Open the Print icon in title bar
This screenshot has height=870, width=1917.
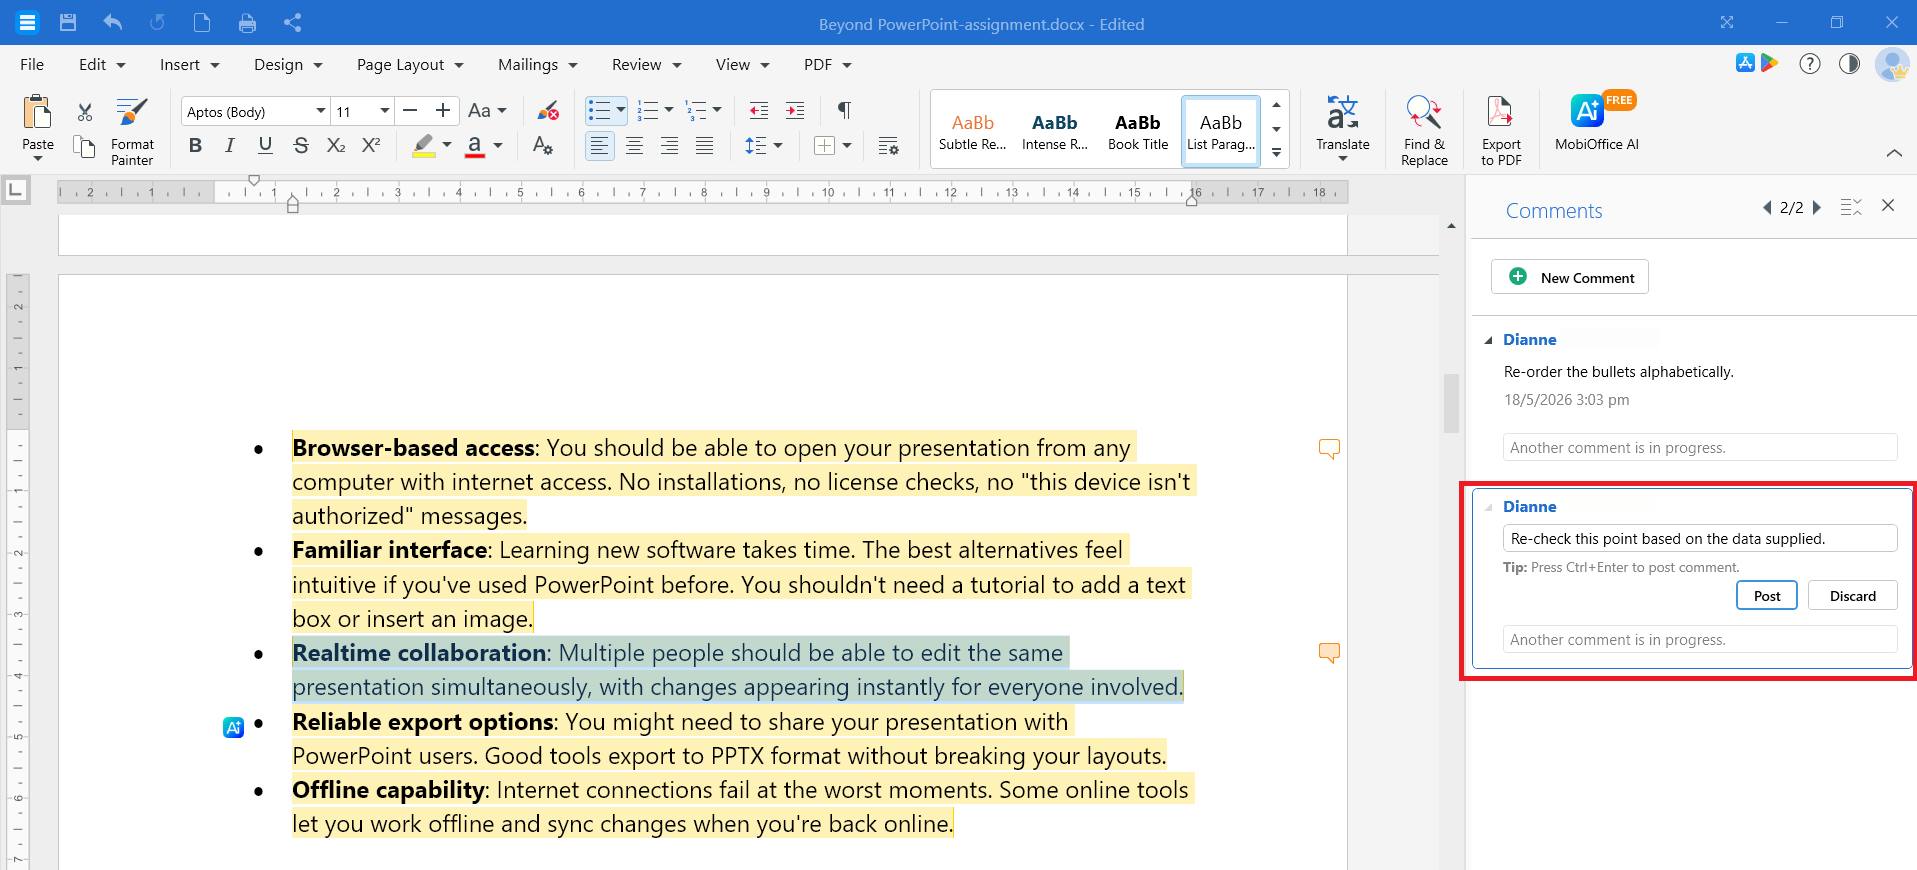247,23
